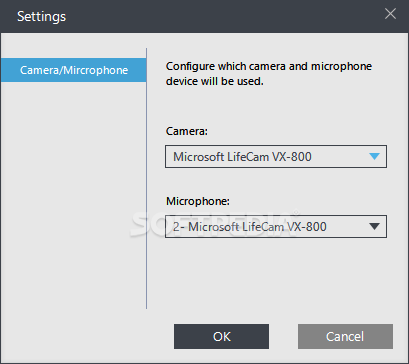Click the "device will be used." text line
Image resolution: width=409 pixels, height=364 pixels.
[215, 81]
